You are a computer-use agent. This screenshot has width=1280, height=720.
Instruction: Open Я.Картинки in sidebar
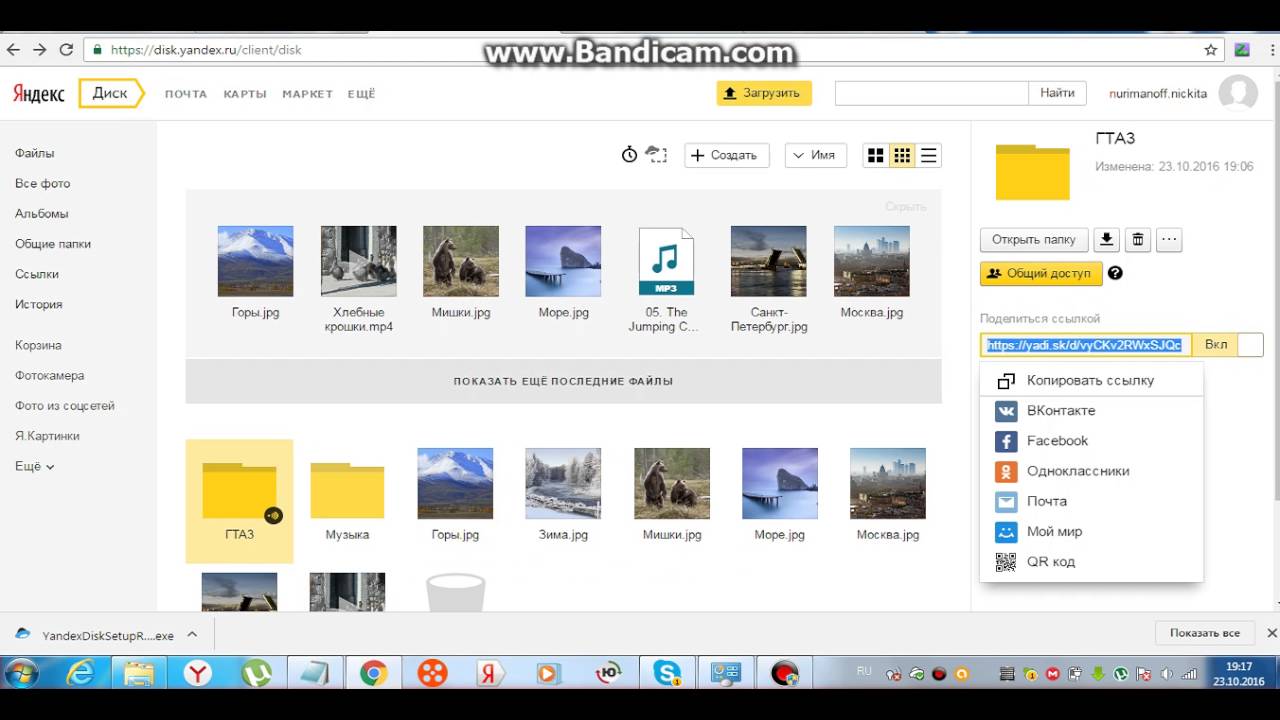click(47, 436)
